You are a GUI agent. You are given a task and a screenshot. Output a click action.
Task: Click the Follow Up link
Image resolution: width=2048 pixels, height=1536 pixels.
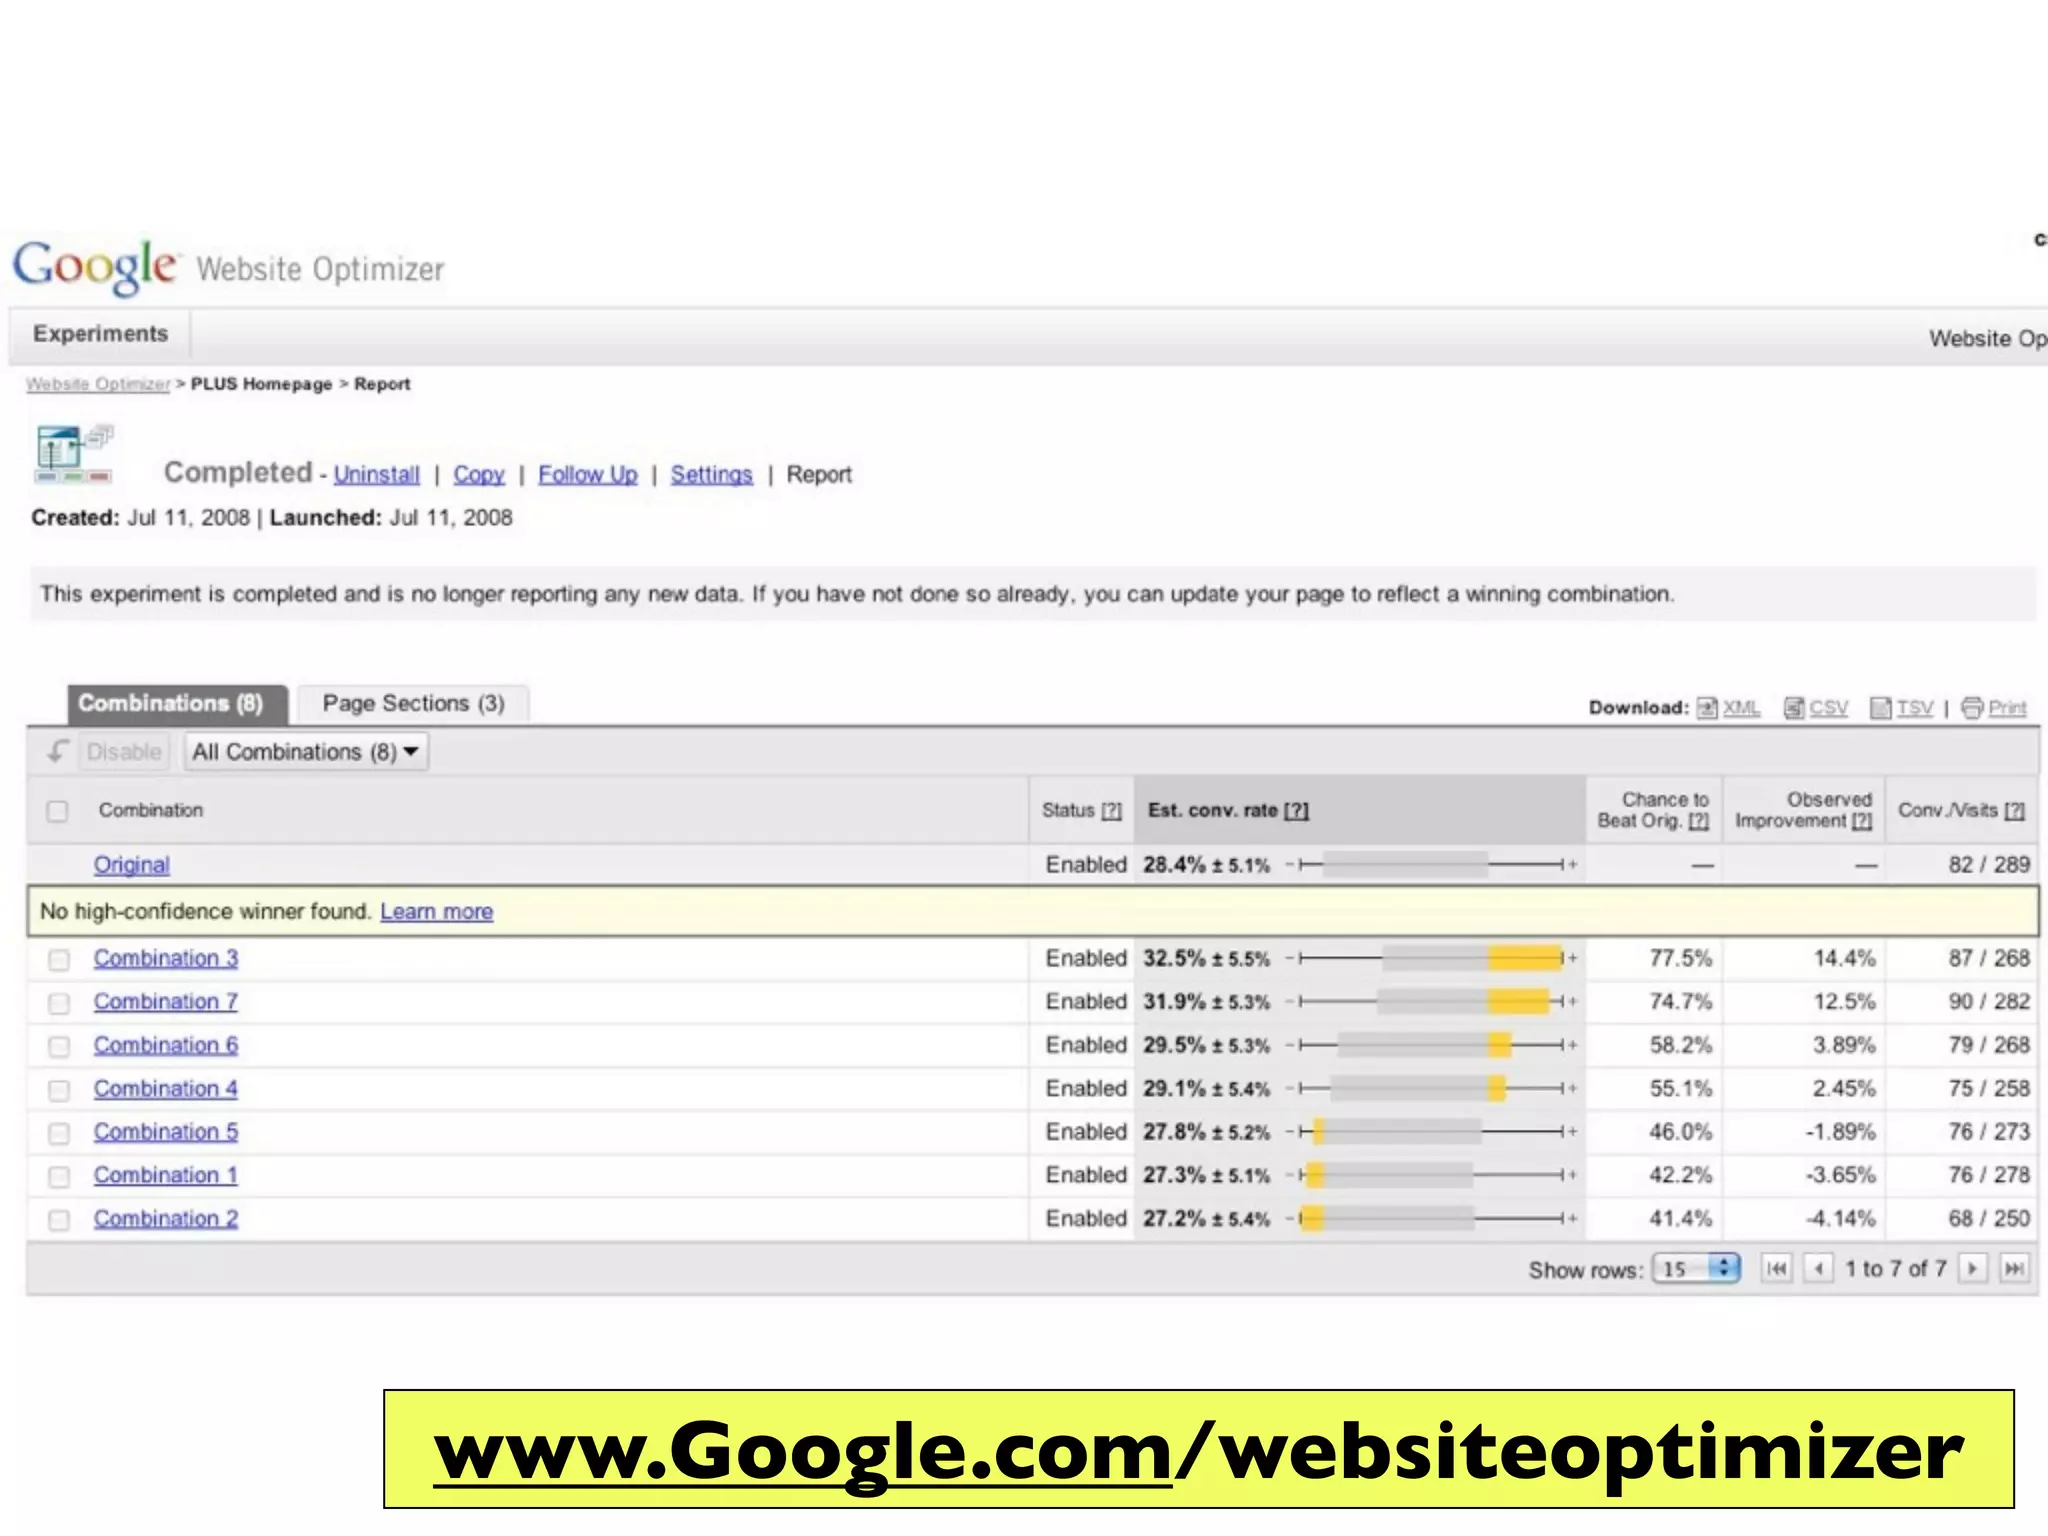click(x=588, y=474)
